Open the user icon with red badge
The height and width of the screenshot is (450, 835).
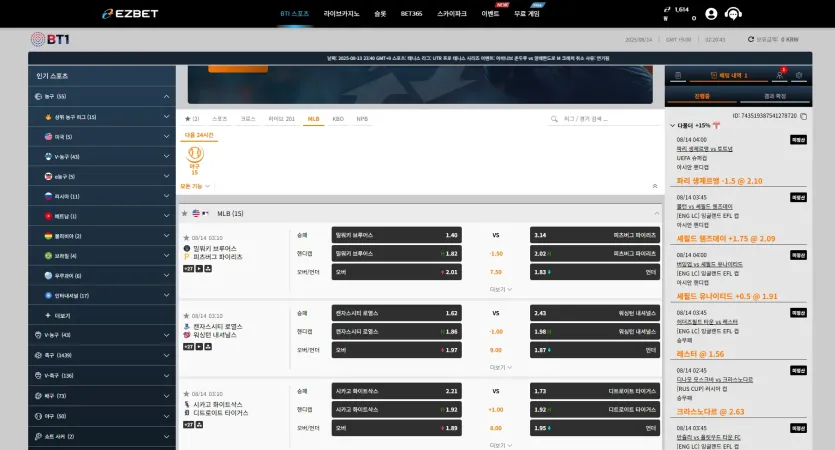click(780, 75)
